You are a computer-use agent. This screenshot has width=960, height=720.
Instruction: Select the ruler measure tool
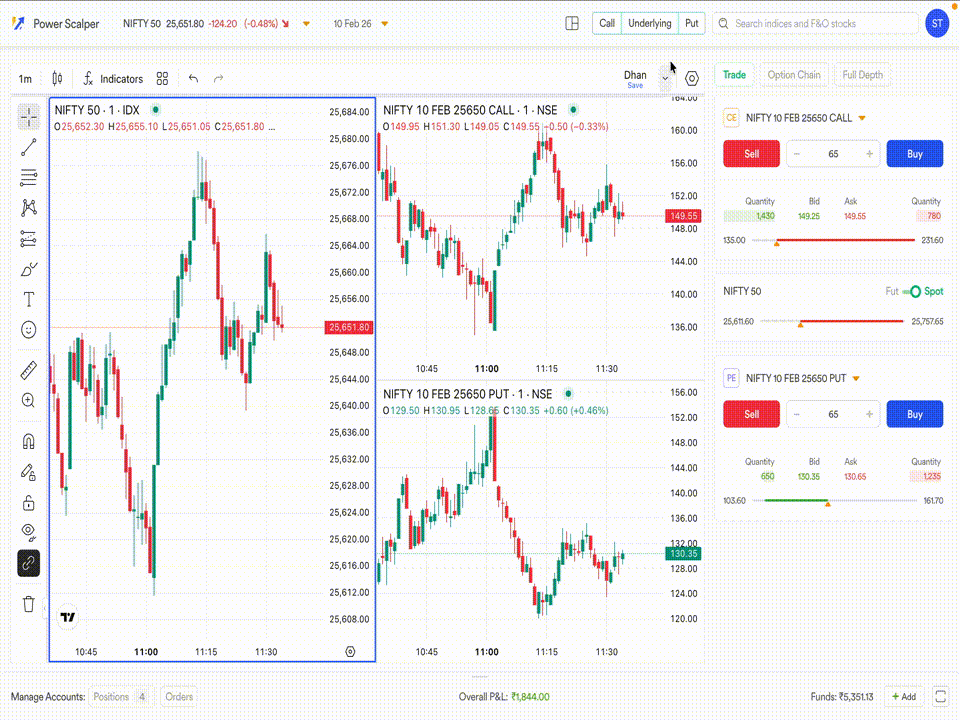[29, 370]
